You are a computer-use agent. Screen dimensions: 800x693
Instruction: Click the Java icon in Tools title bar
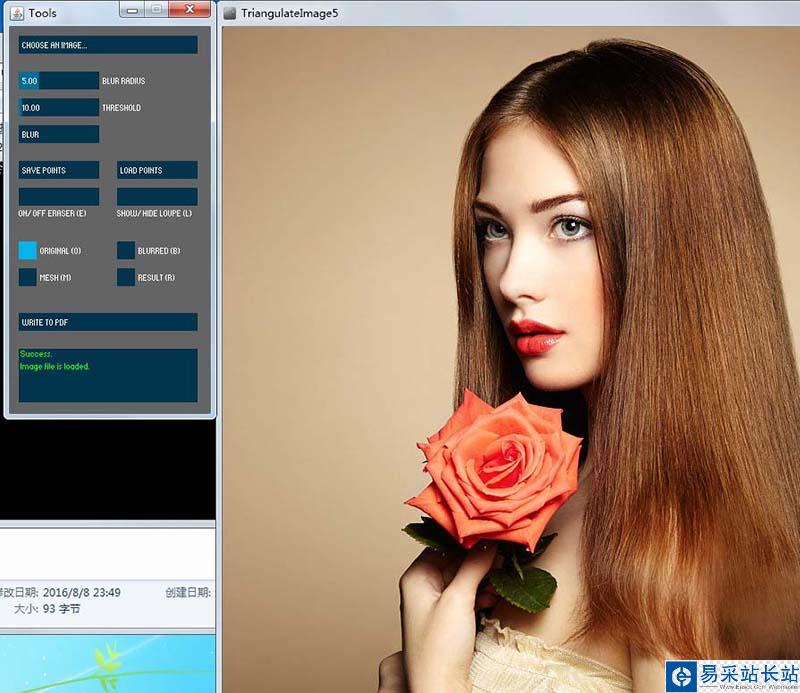coord(17,13)
